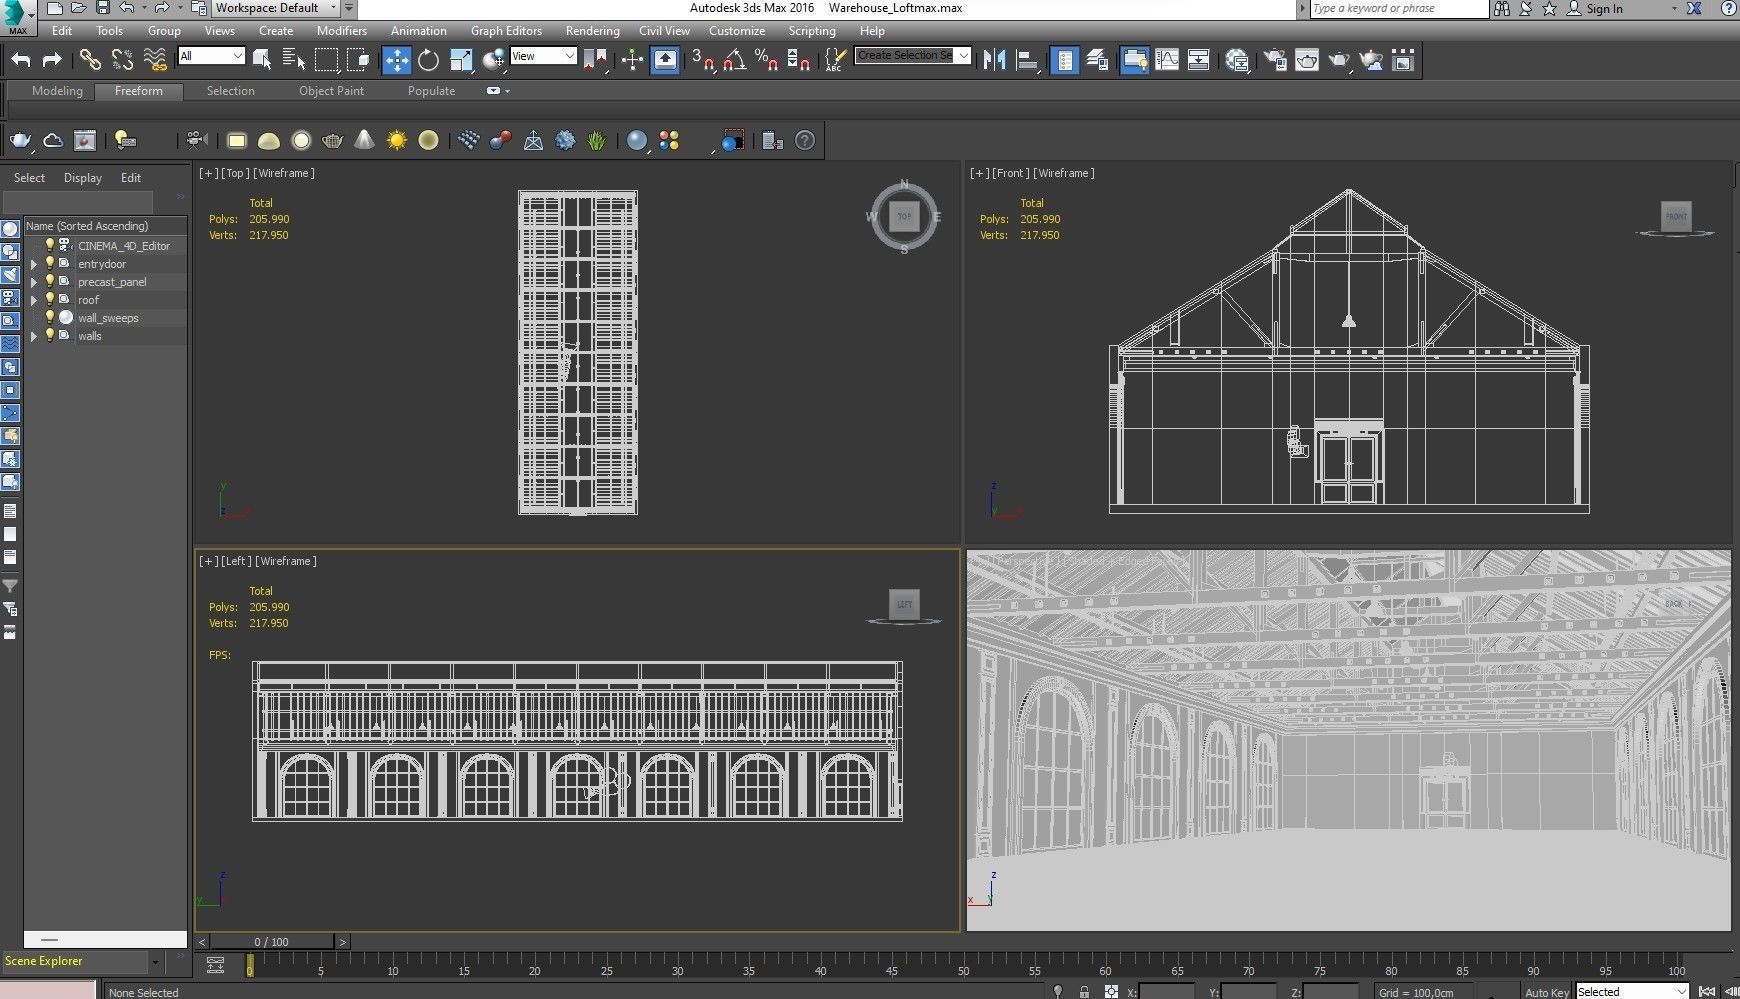Screen dimensions: 1740x999
Task: Choose the rectangular selection region tool
Action: click(x=326, y=60)
